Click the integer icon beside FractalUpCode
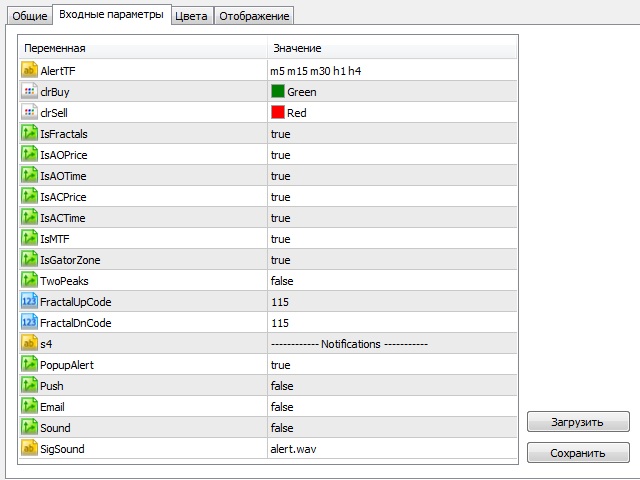640x480 pixels. pos(29,301)
